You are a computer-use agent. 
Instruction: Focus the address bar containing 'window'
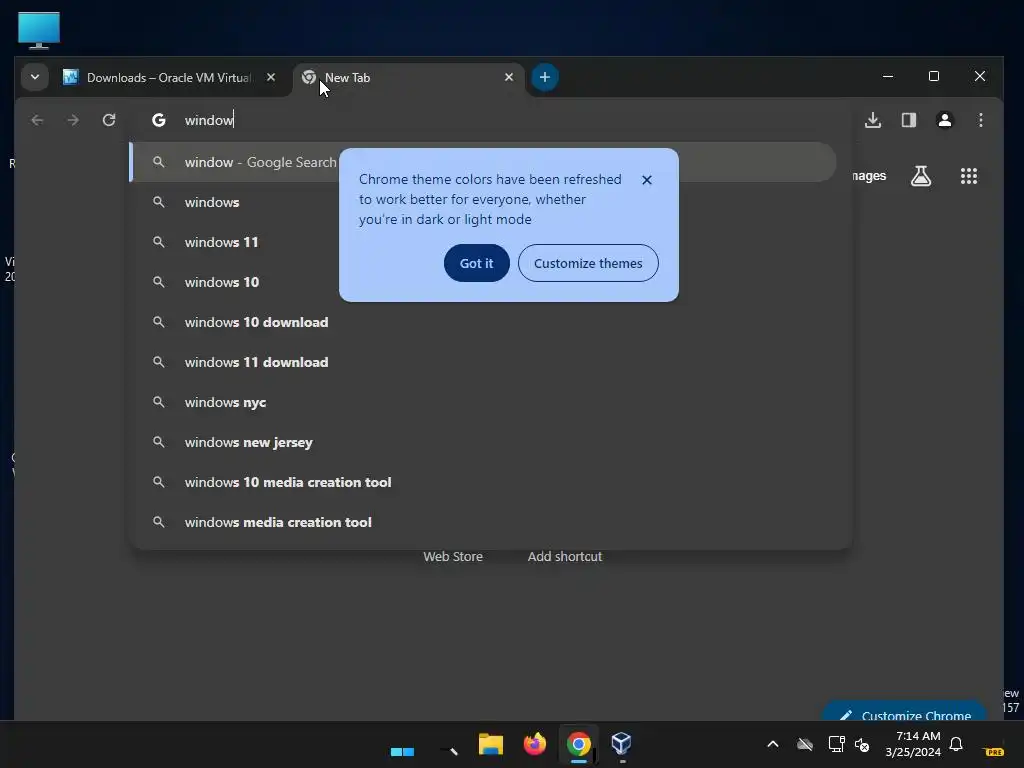coord(490,120)
